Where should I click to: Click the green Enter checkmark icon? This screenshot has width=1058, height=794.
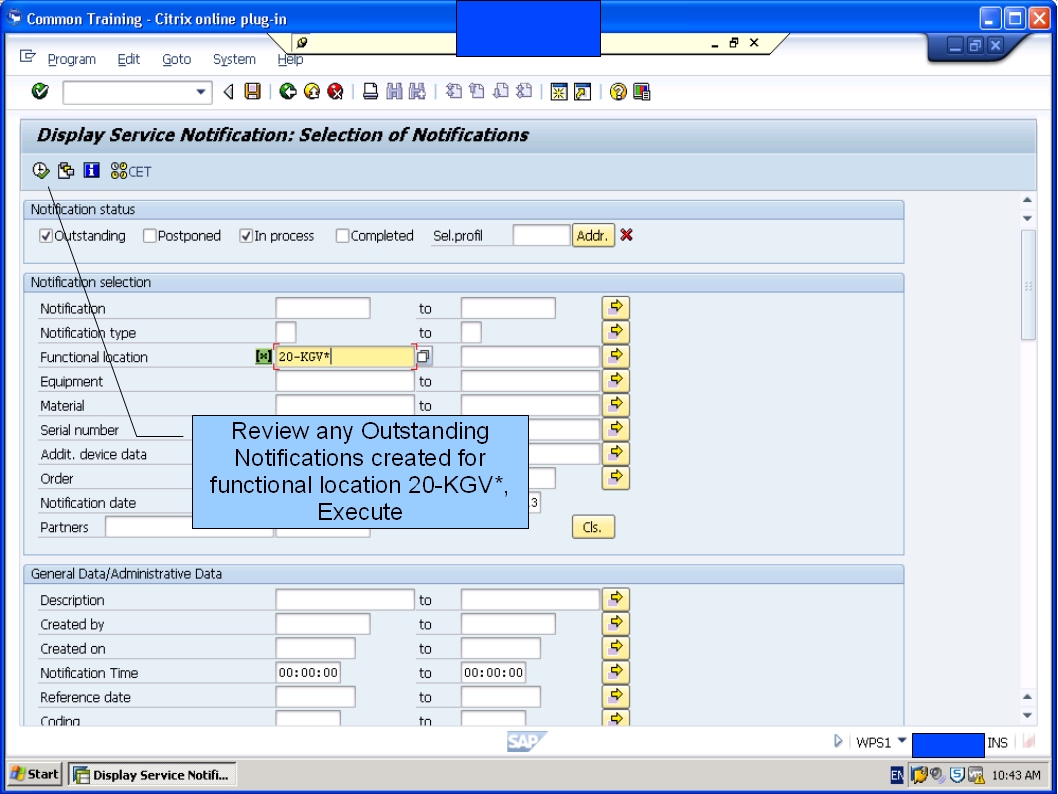[x=38, y=91]
